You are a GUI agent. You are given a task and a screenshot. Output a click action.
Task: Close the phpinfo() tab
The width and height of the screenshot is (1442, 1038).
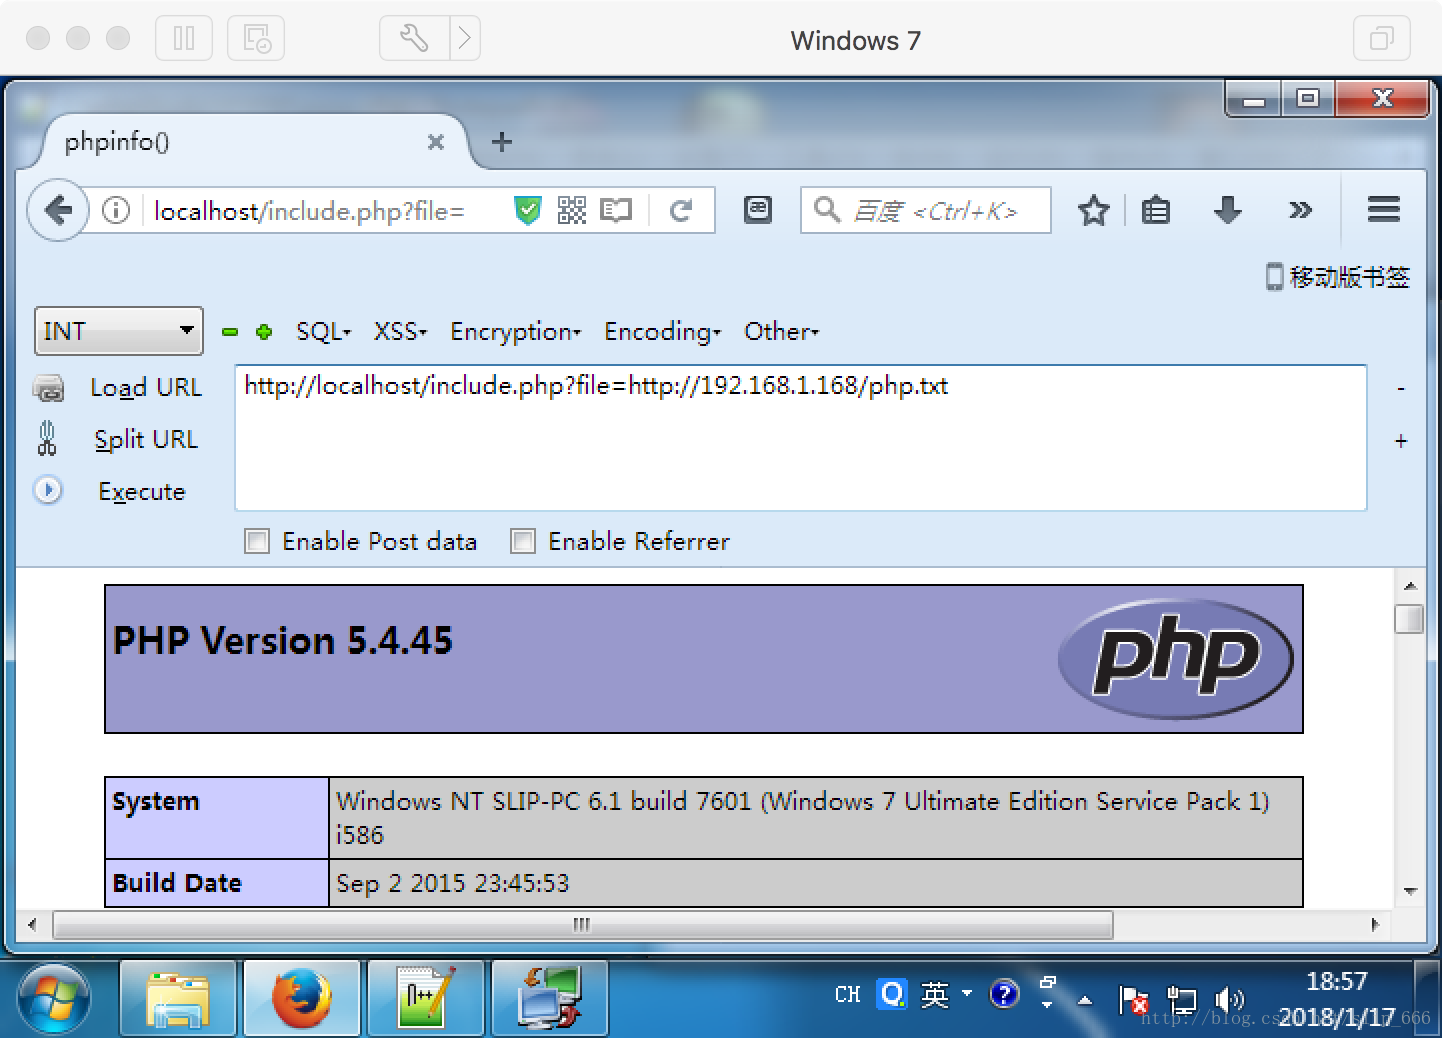click(x=435, y=142)
